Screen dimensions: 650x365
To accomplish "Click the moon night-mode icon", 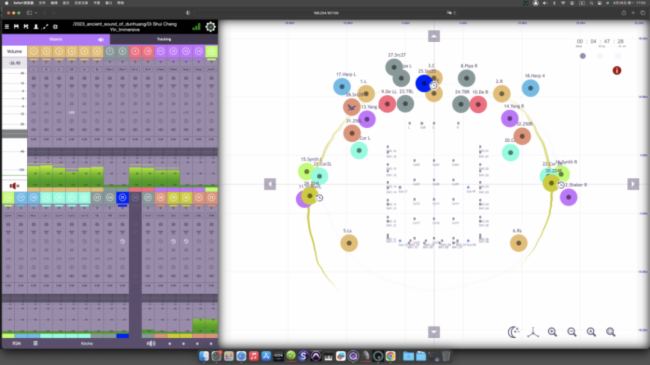I will [514, 332].
